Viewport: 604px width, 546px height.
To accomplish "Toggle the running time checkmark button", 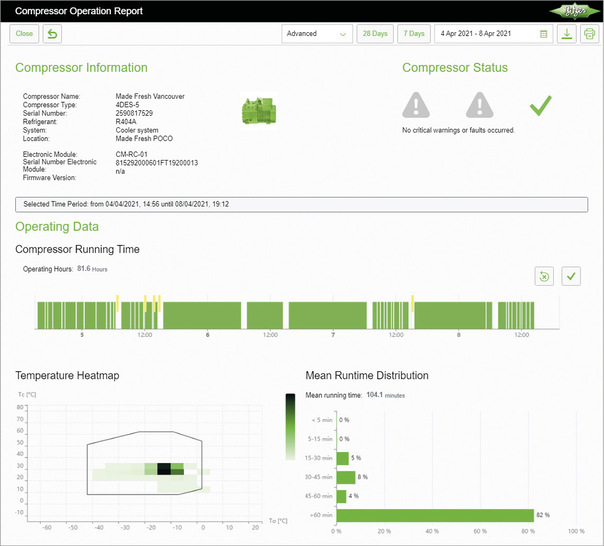I will [x=571, y=275].
